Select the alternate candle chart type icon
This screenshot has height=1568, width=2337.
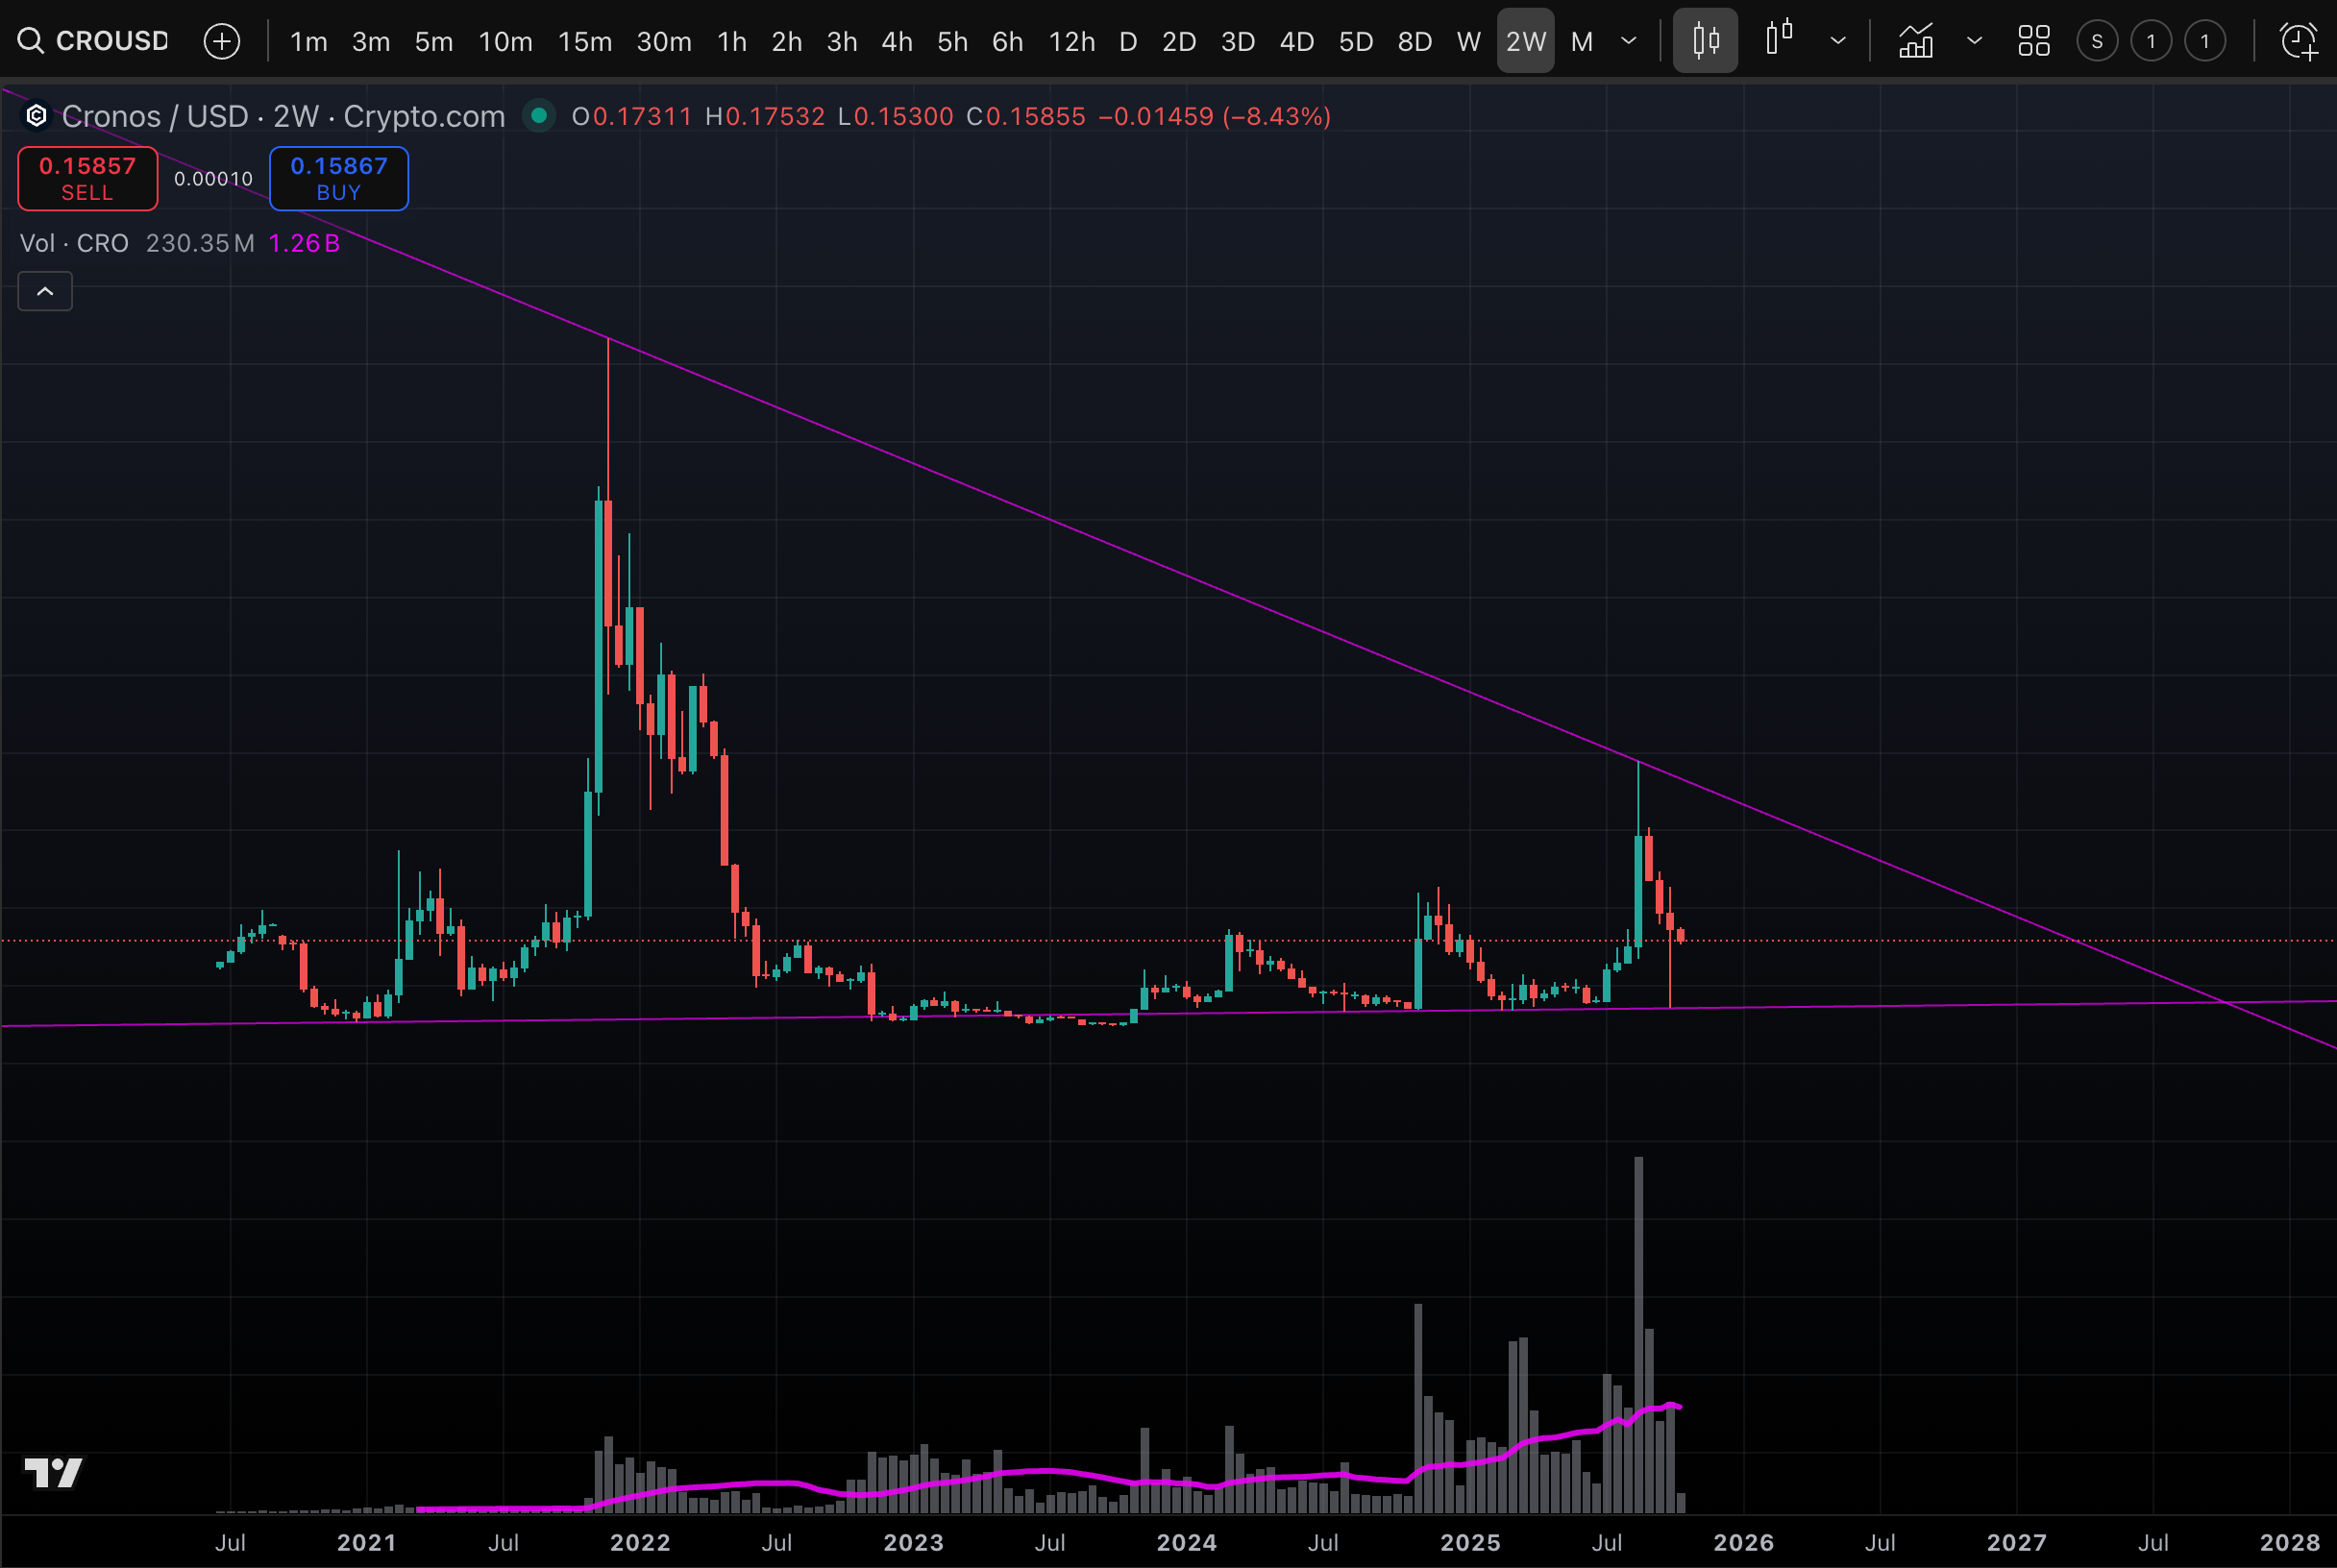click(1779, 40)
